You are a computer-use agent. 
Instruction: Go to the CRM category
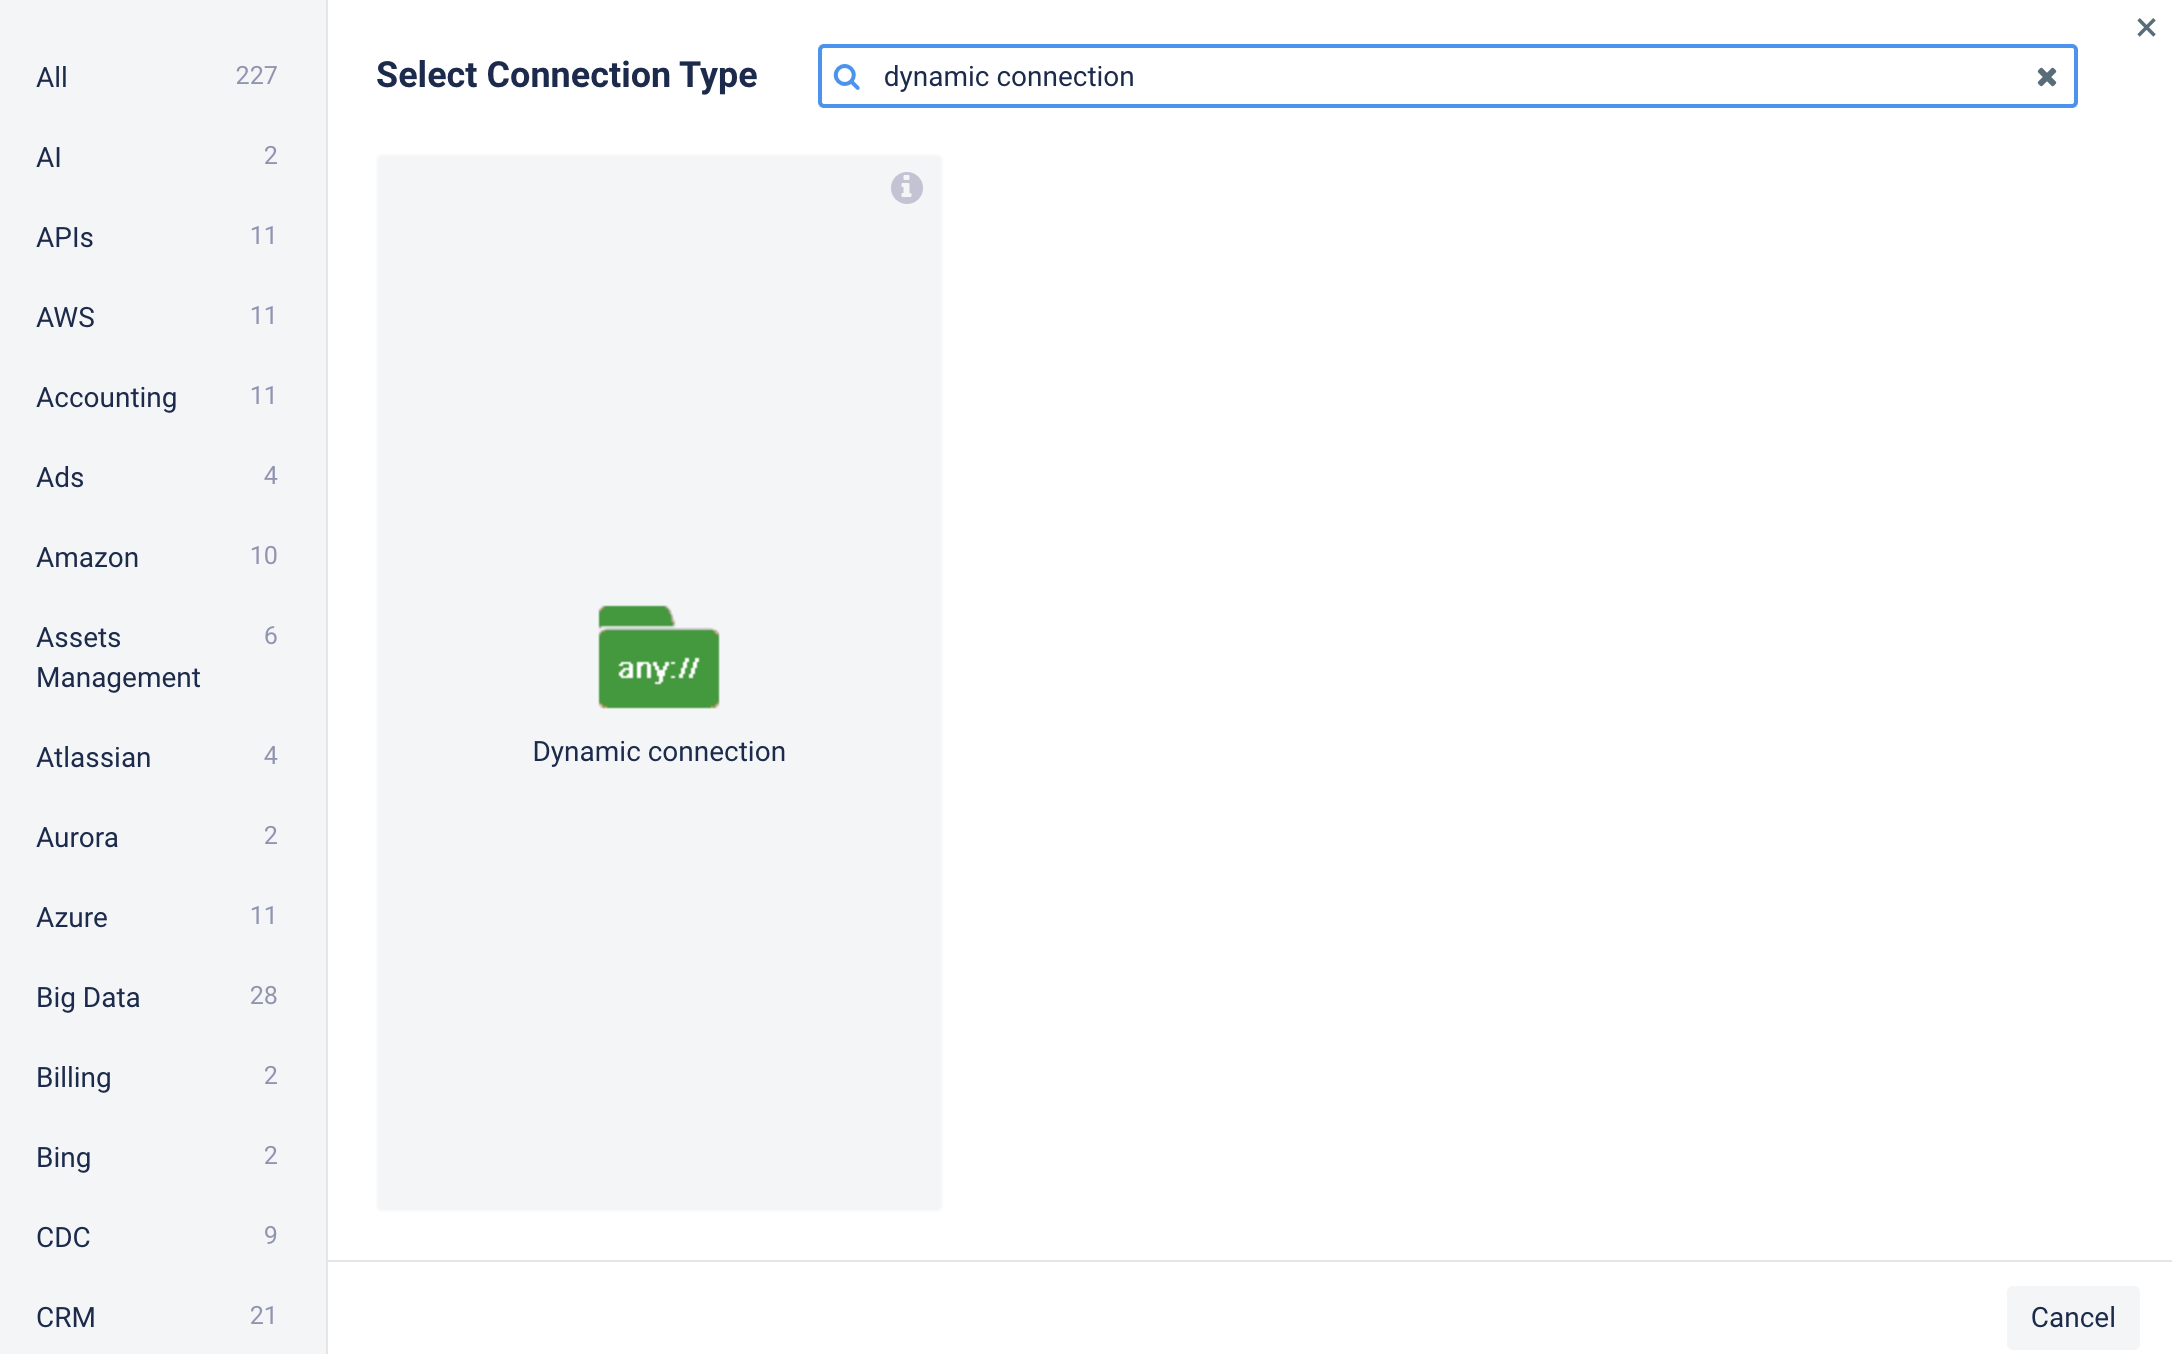point(157,1317)
